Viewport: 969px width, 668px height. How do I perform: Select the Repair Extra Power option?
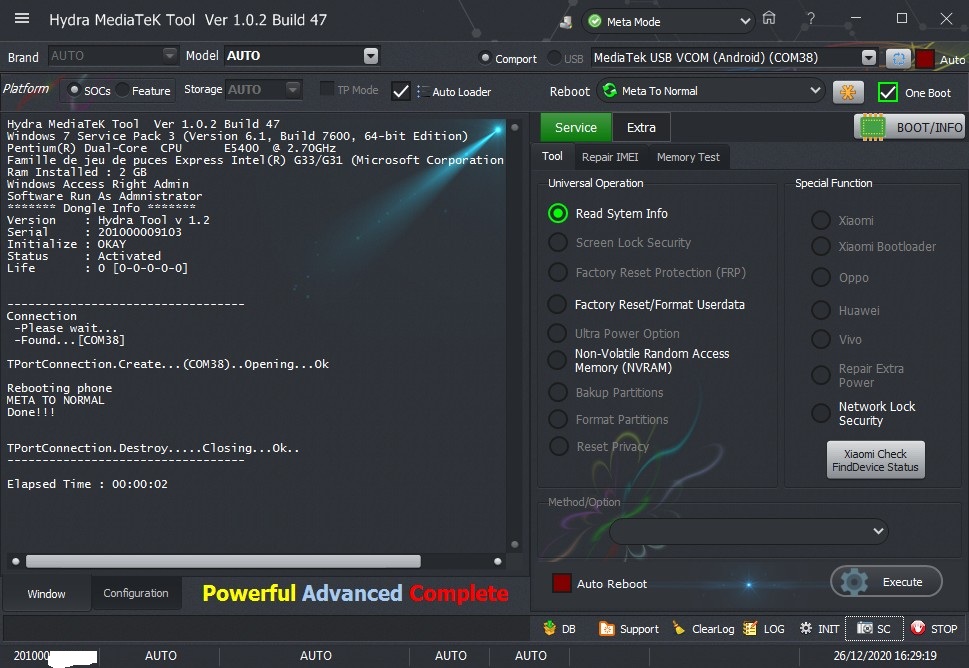821,375
